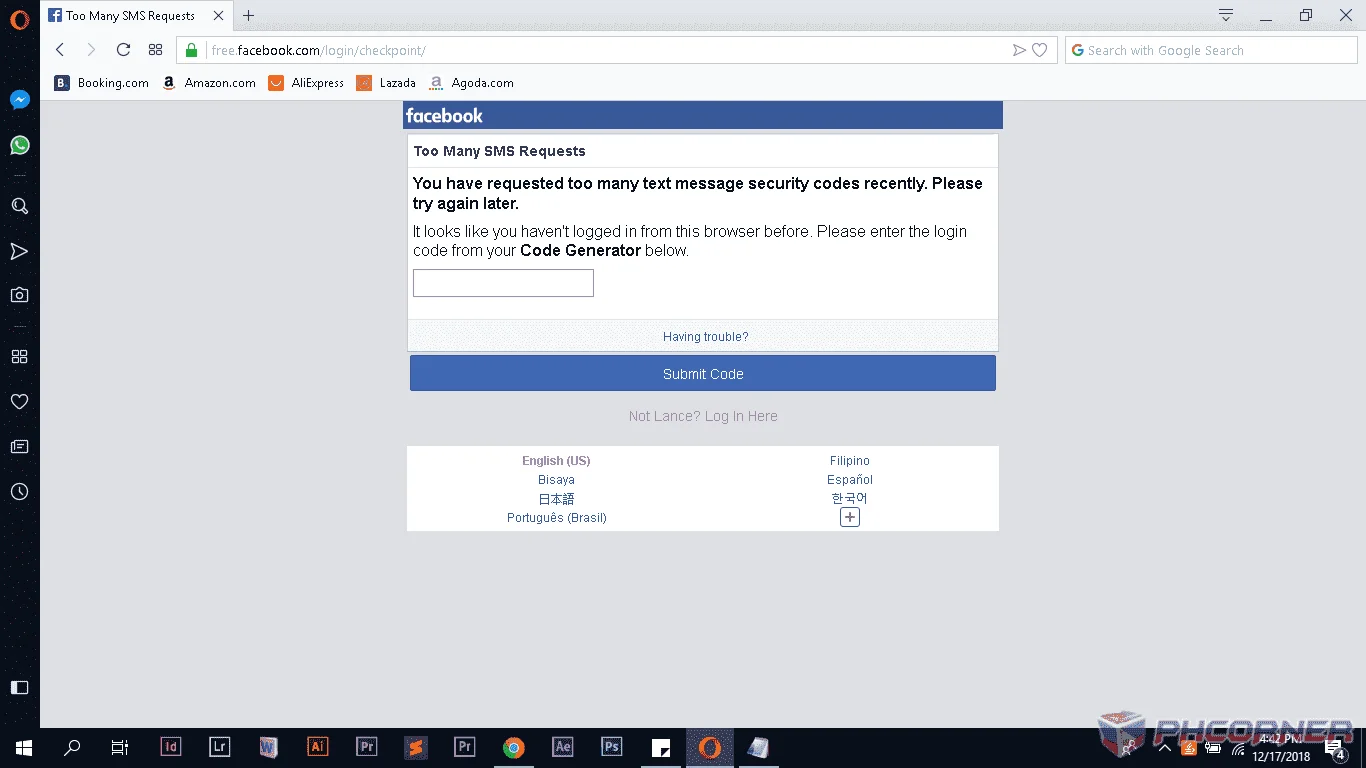Open a new tab with the plus button
The height and width of the screenshot is (768, 1366).
[249, 15]
